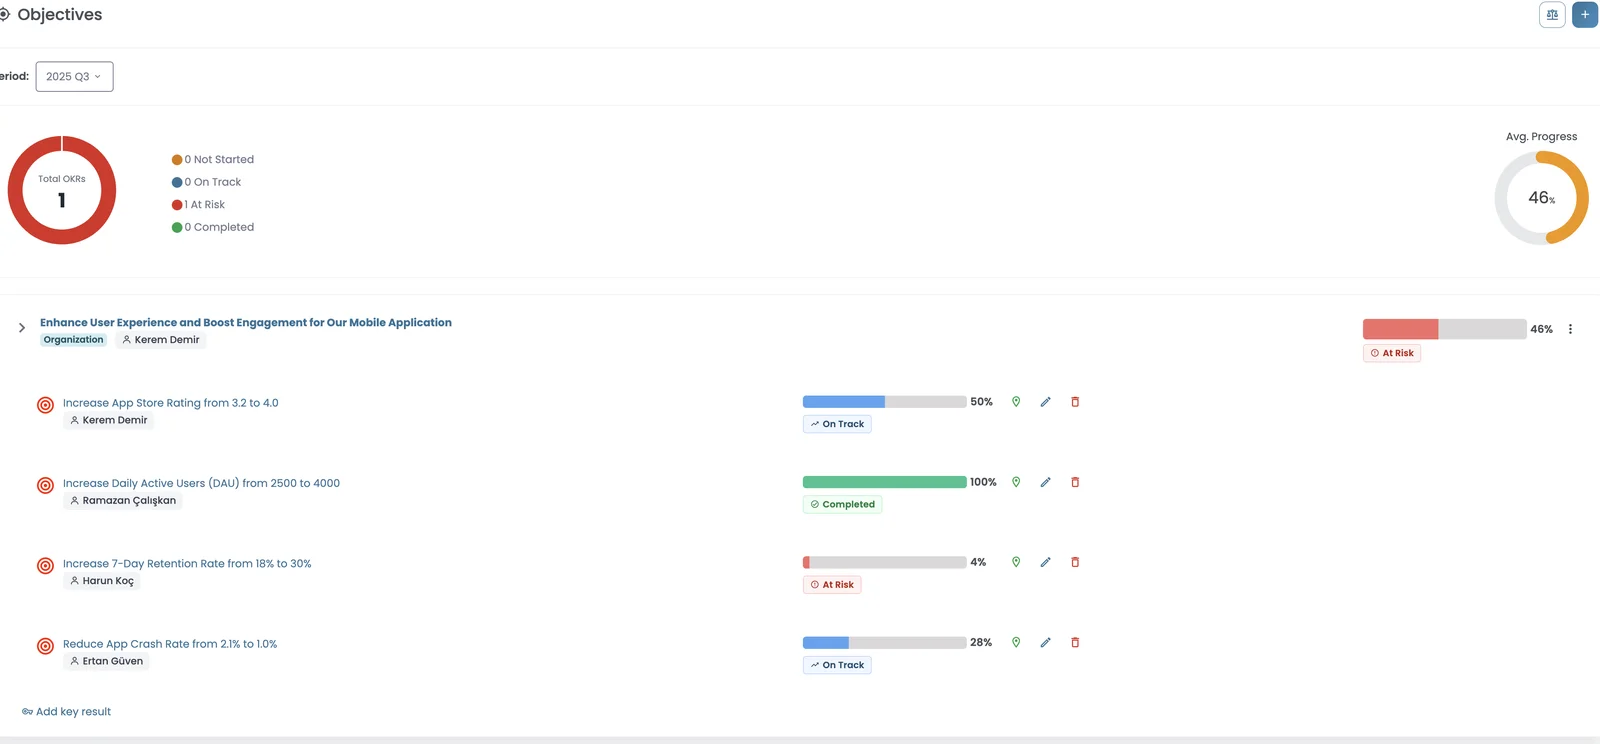Click the Organization tag

[x=73, y=340]
